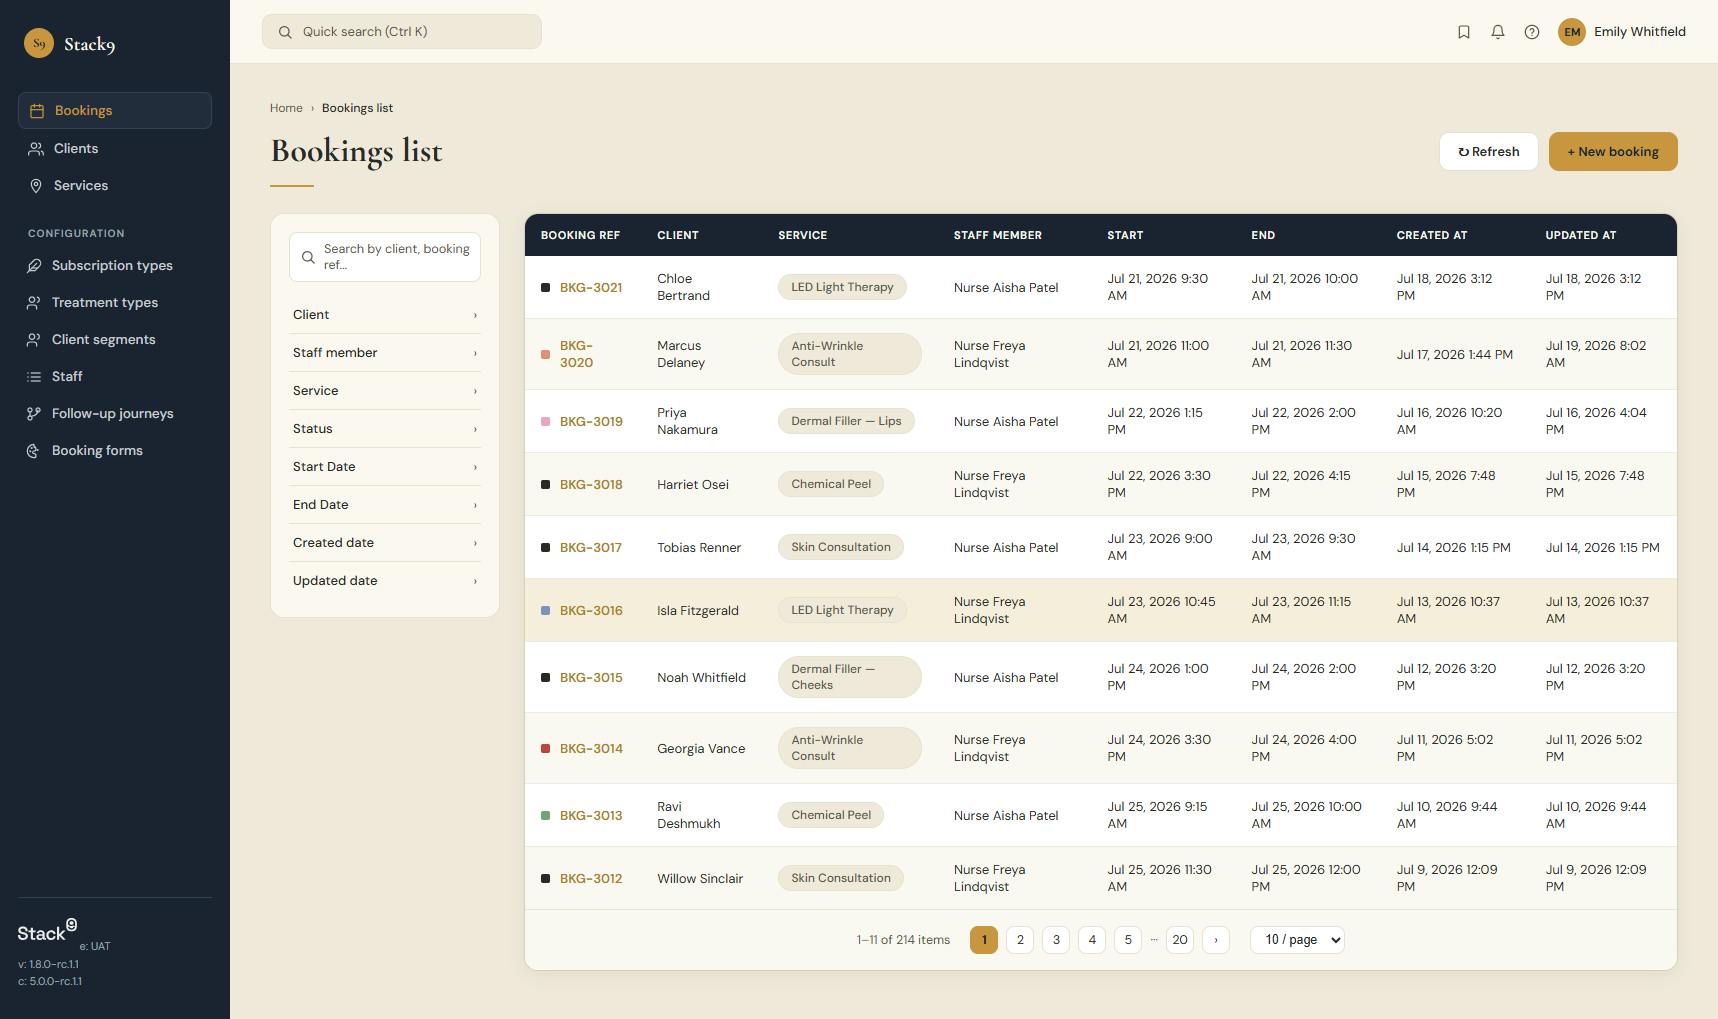Expand the Updated date filter
The width and height of the screenshot is (1718, 1019).
[385, 581]
